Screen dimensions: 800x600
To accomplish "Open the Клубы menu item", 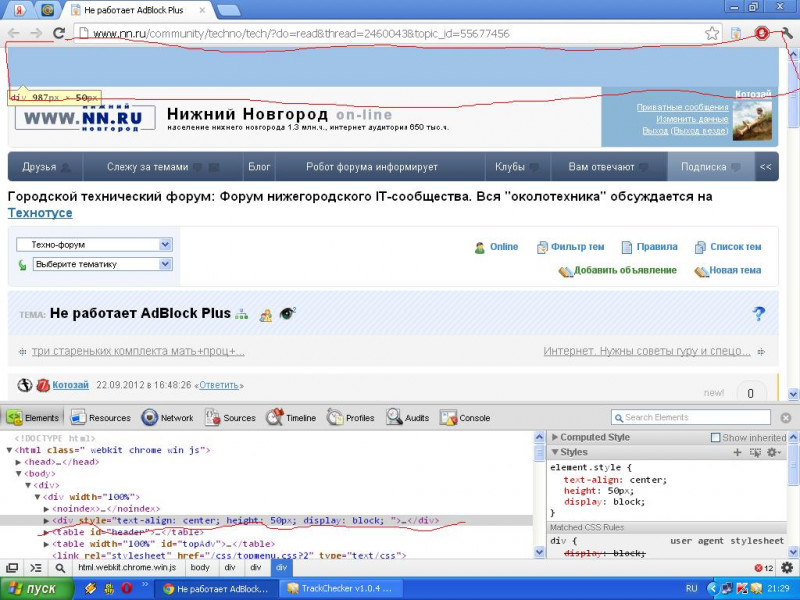I will pyautogui.click(x=517, y=166).
